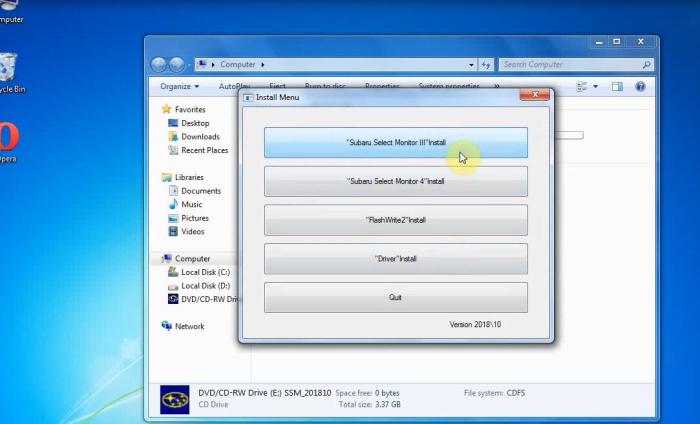Open the address bar history dropdown
700x424 pixels.
tap(471, 65)
